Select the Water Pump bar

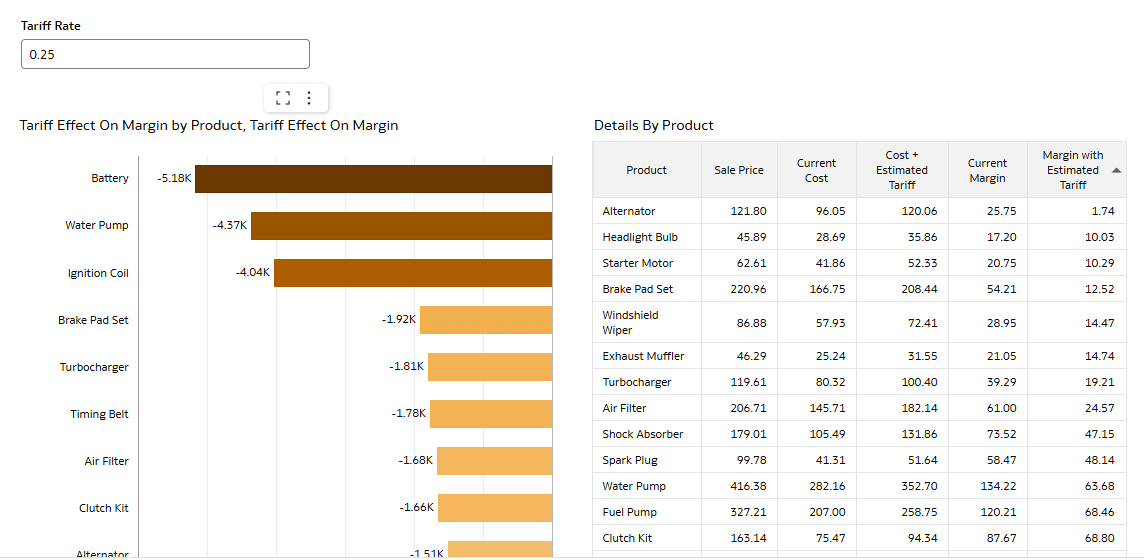[401, 226]
